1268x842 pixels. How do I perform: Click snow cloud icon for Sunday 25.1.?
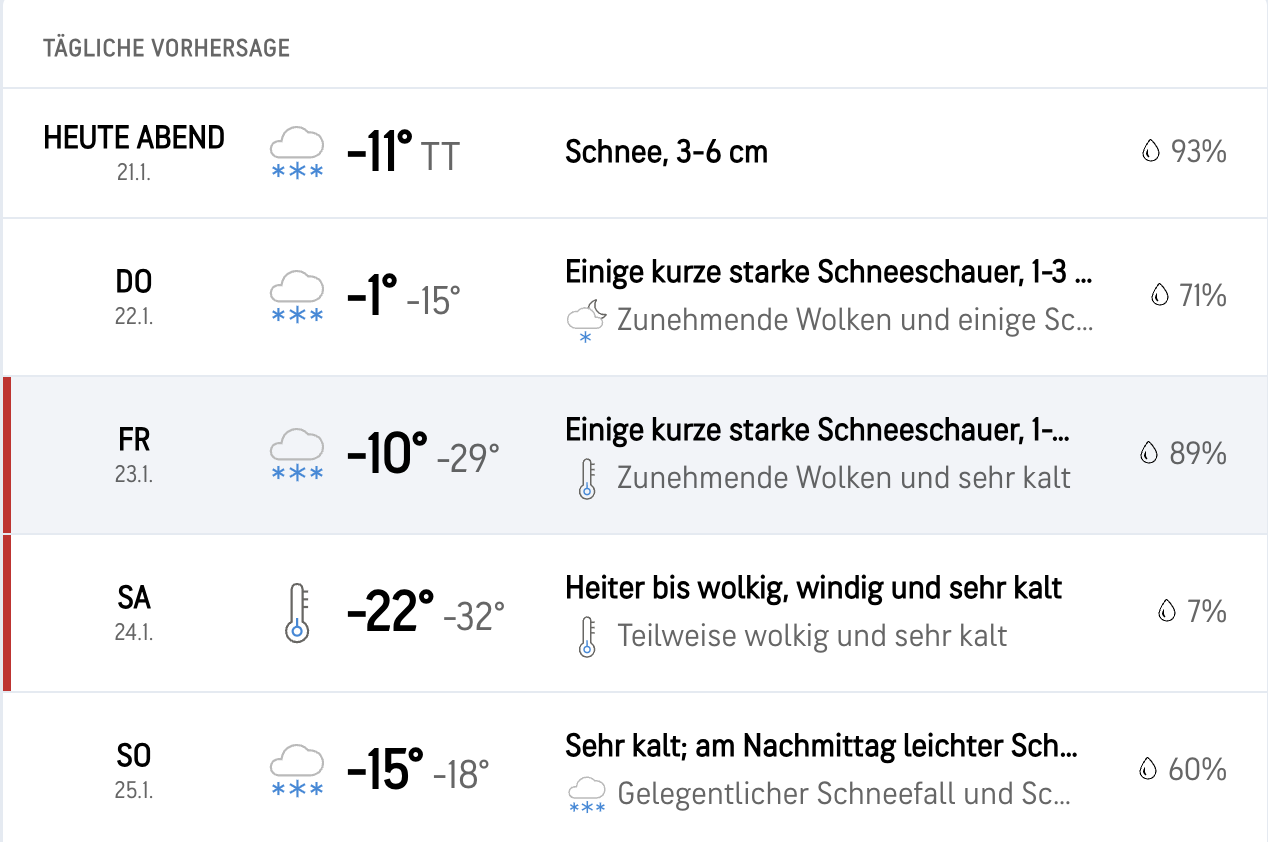297,771
